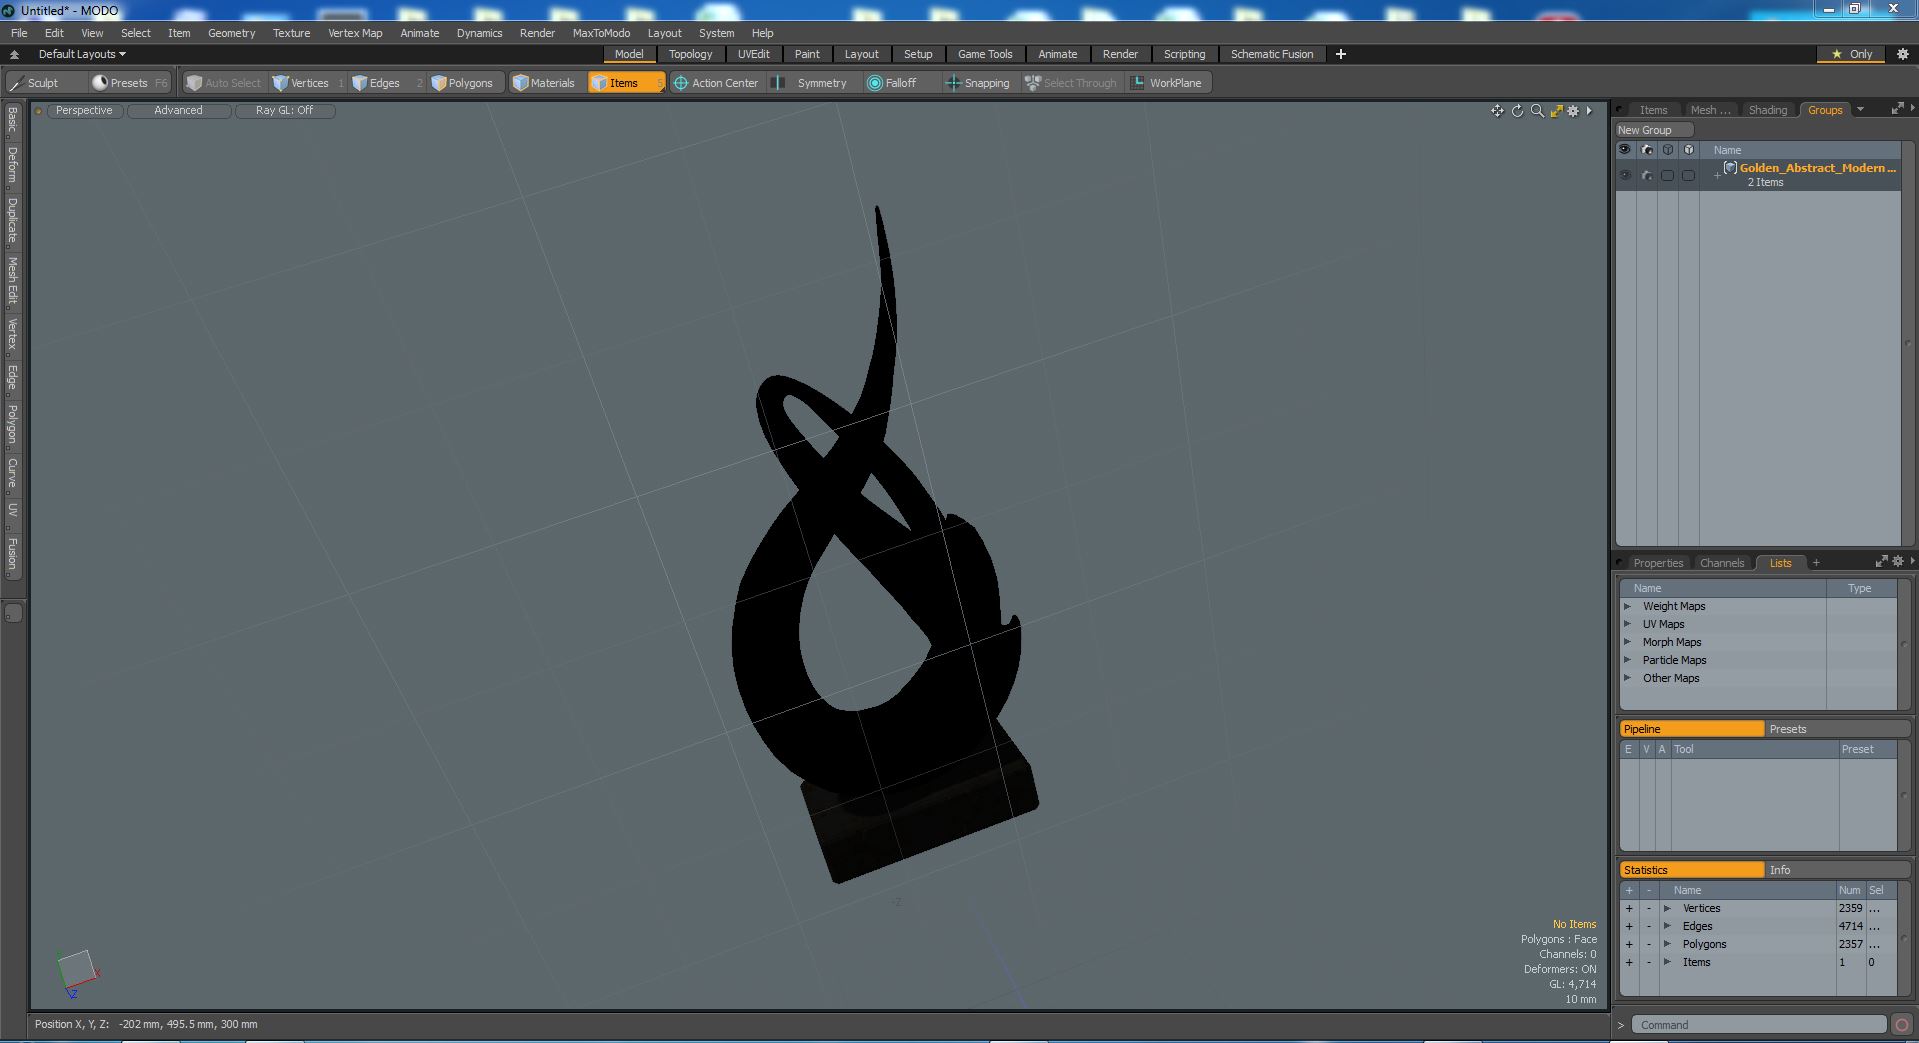1919x1043 pixels.
Task: Click the viewport rotate icon
Action: pos(1517,111)
